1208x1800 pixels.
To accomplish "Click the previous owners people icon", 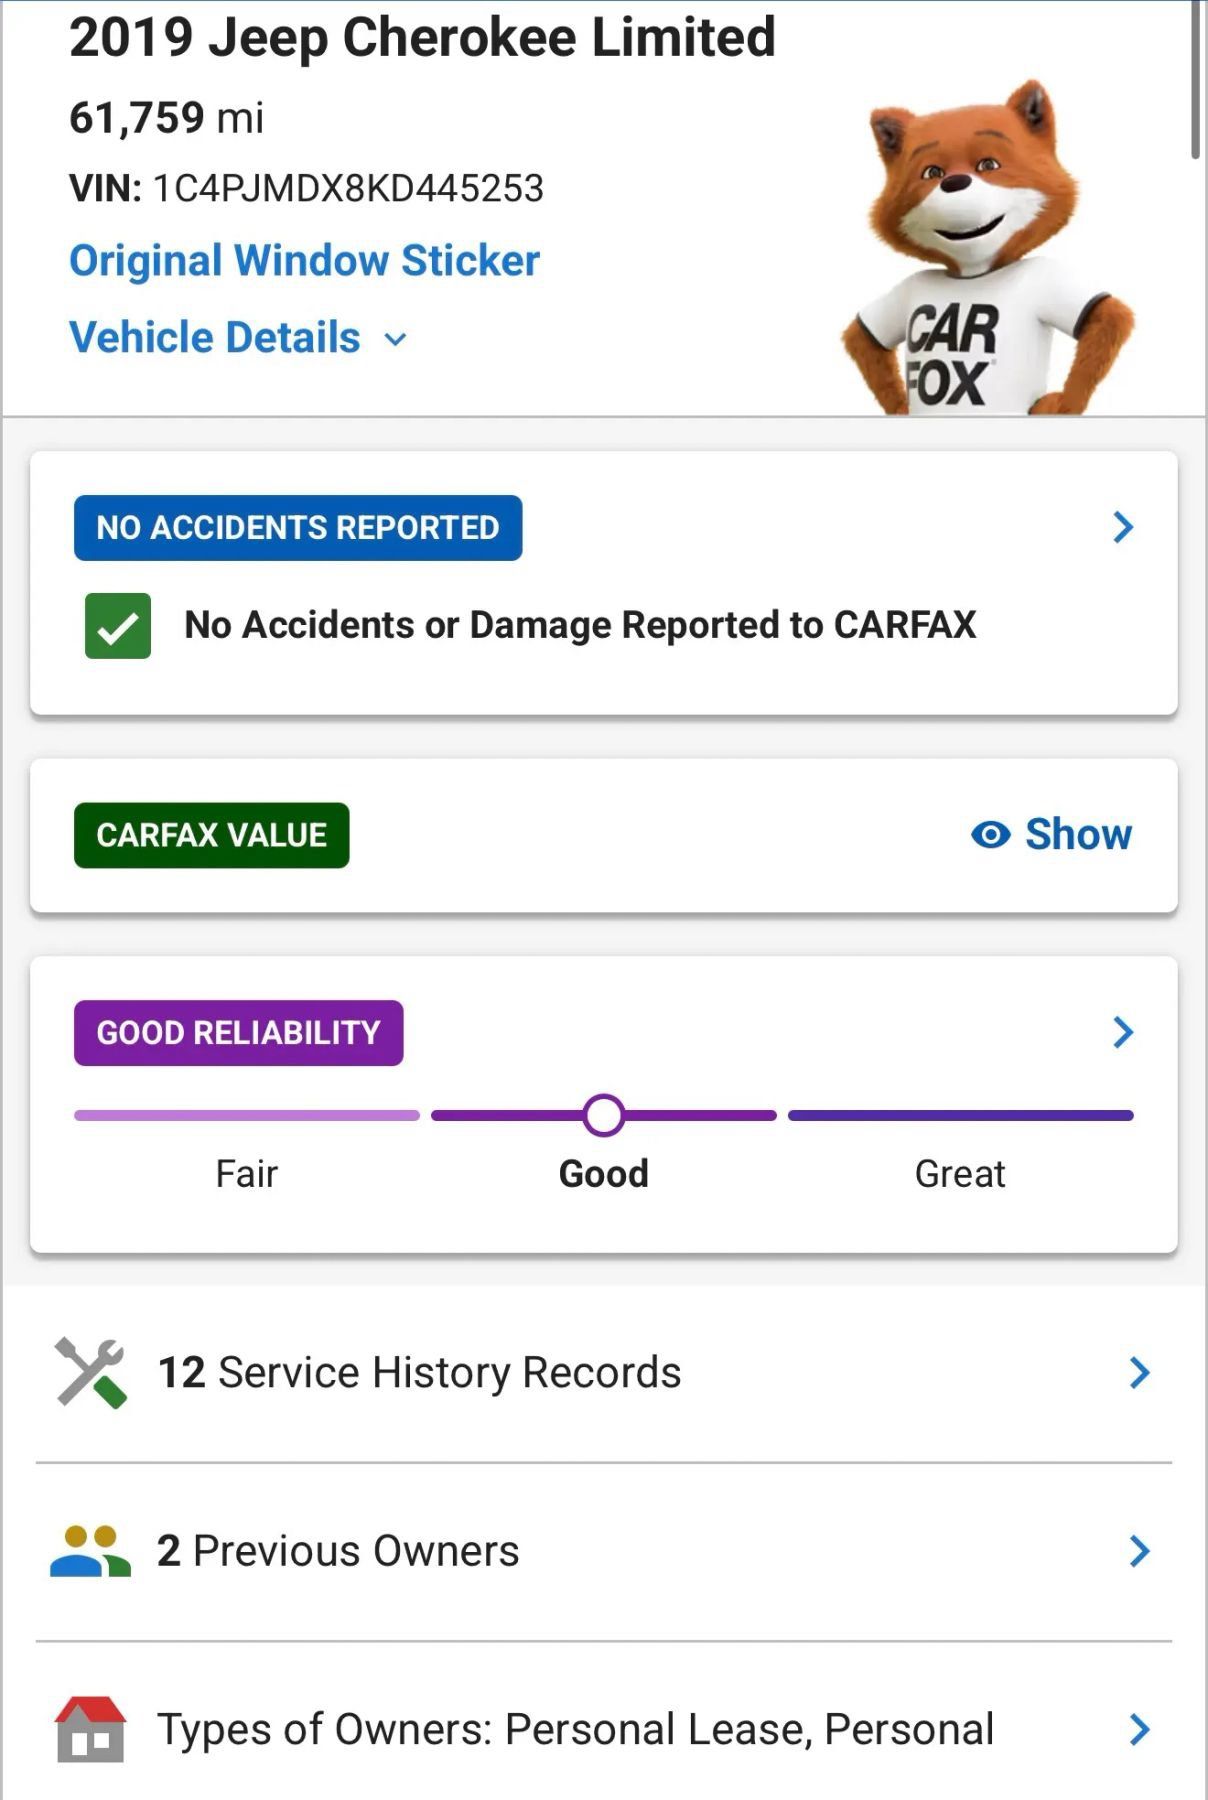I will (90, 1551).
